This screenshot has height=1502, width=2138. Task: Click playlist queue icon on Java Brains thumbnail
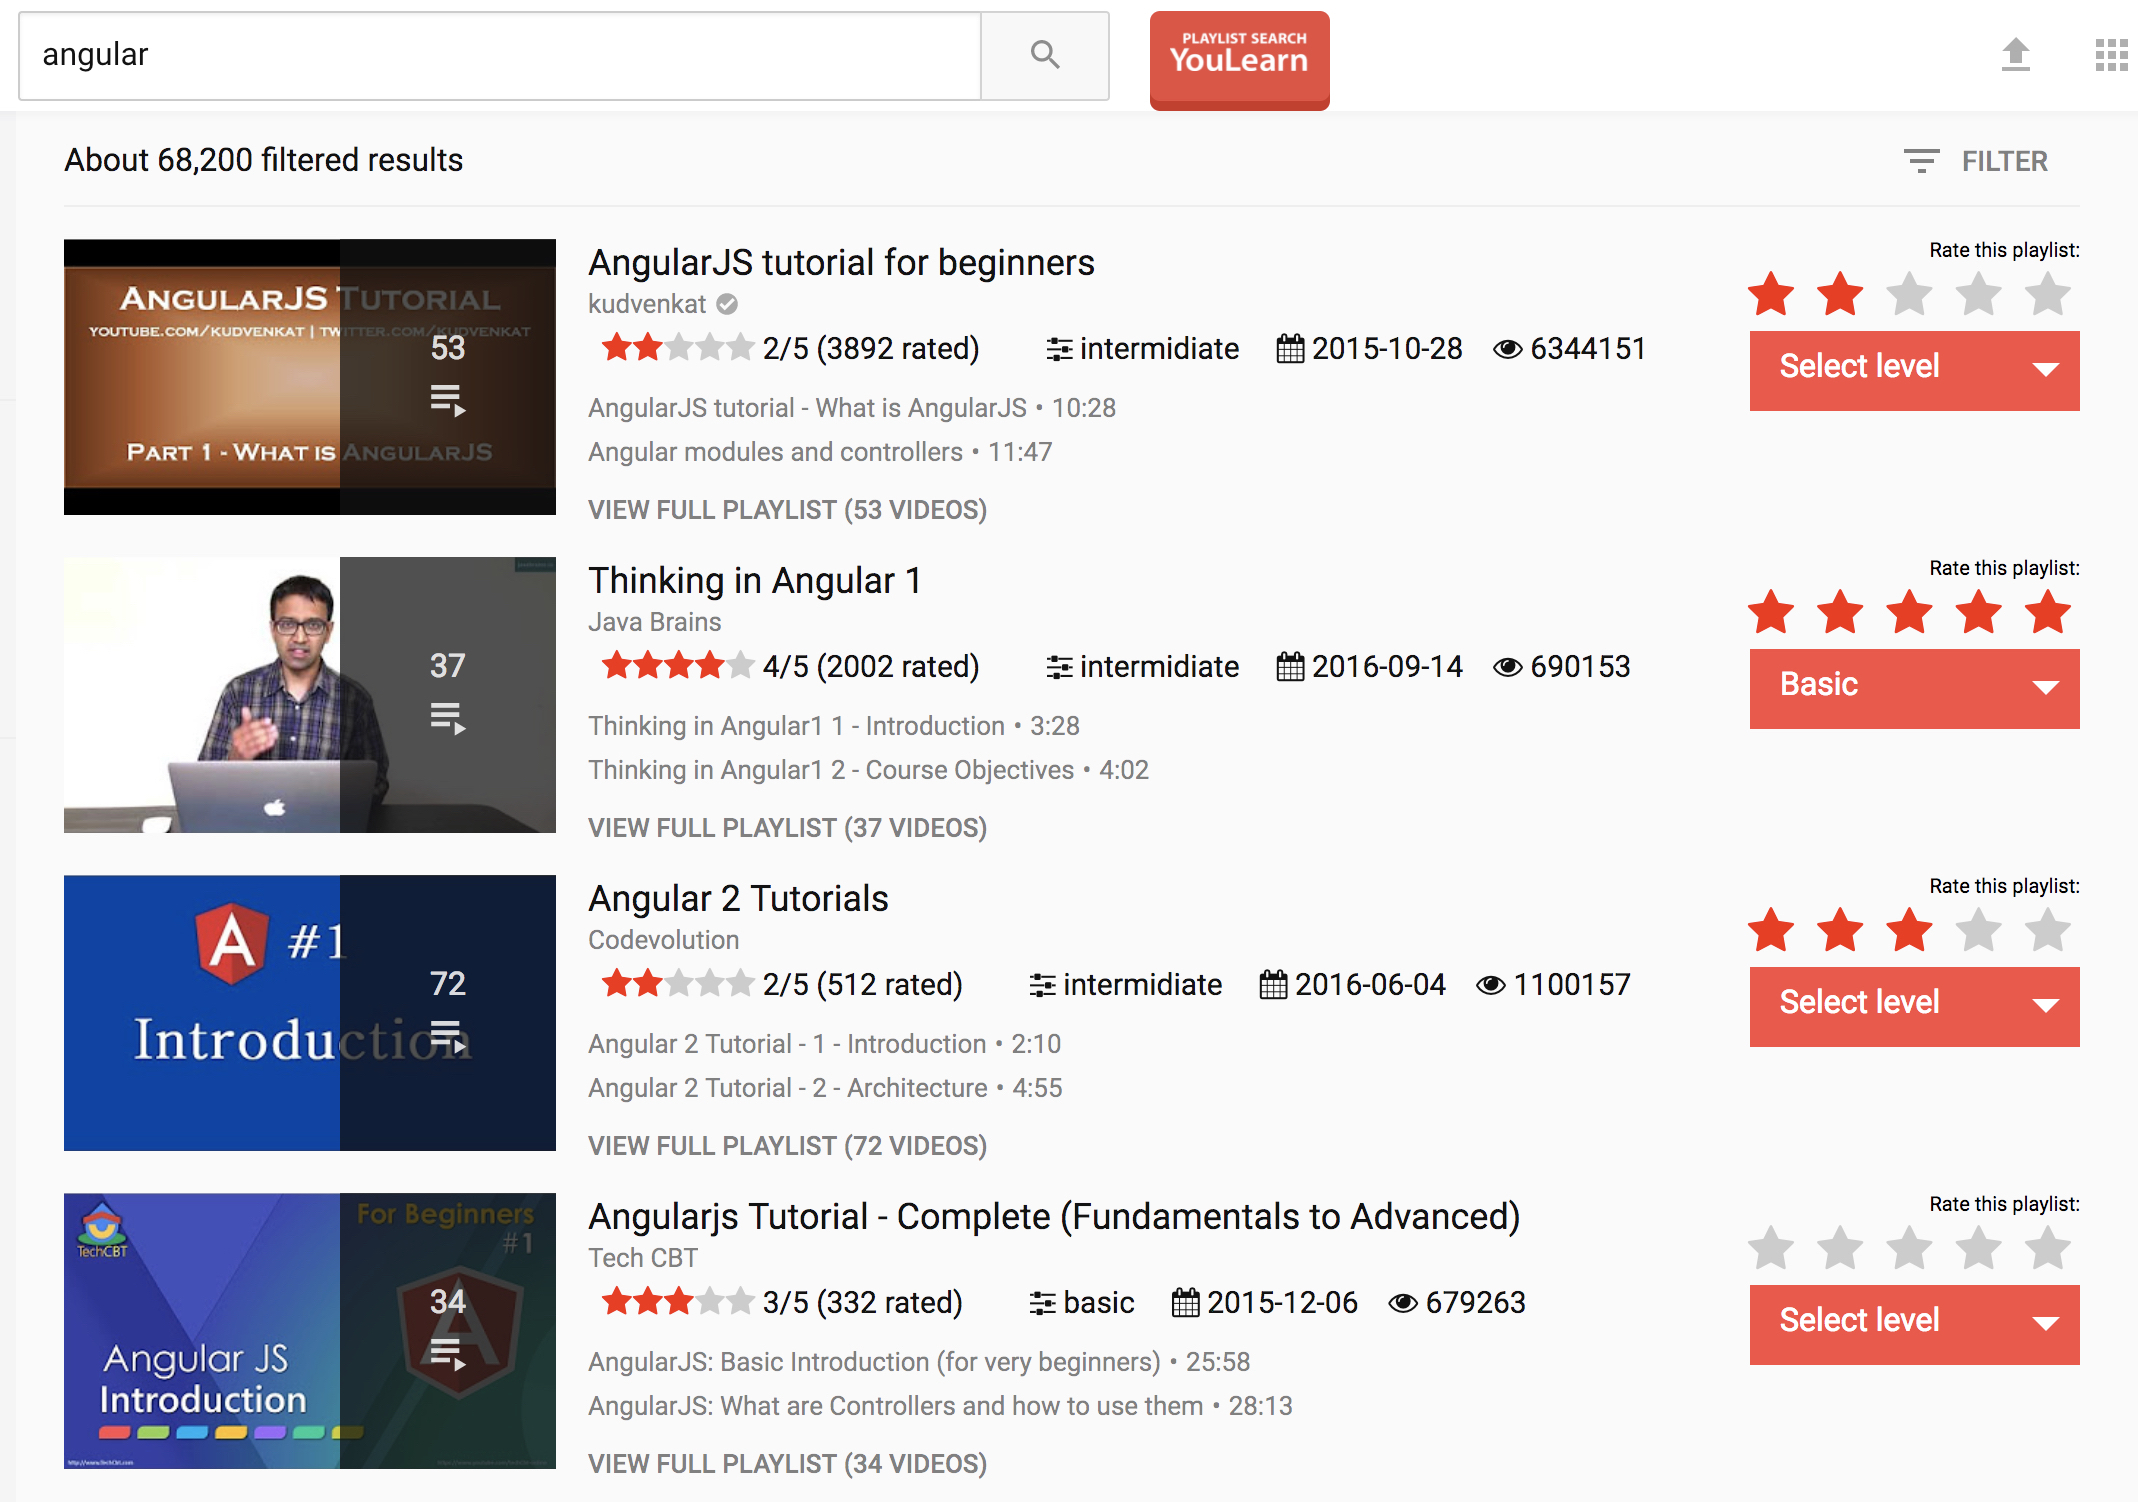tap(447, 718)
